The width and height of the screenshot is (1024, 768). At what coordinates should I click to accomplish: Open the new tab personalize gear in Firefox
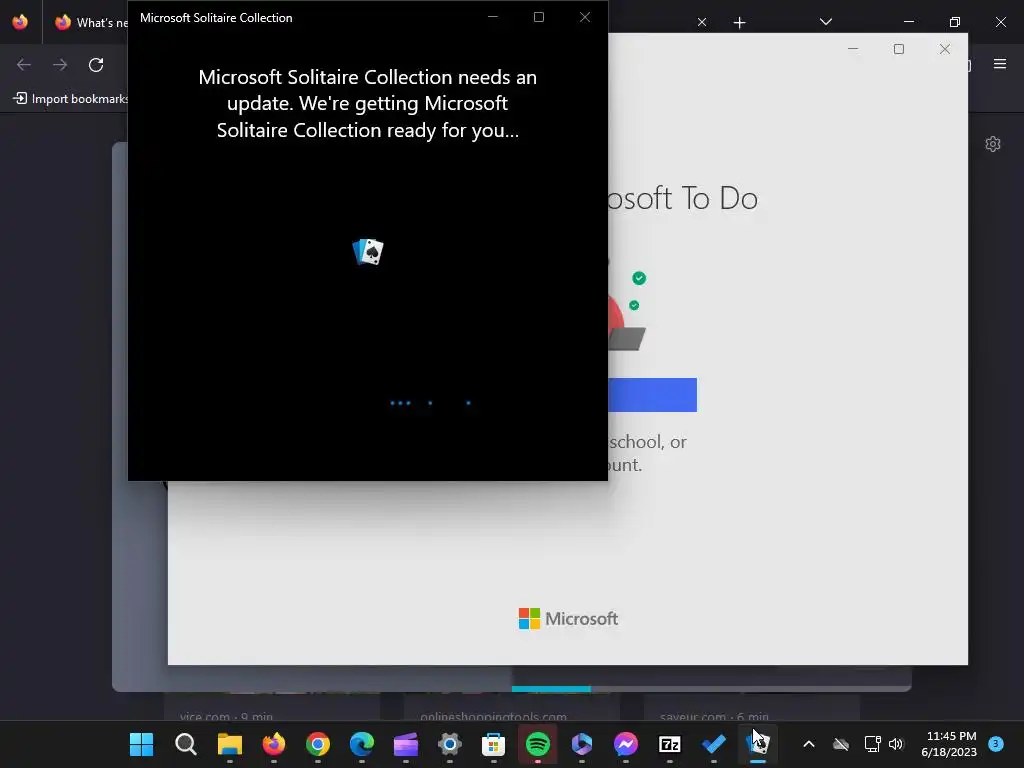993,144
